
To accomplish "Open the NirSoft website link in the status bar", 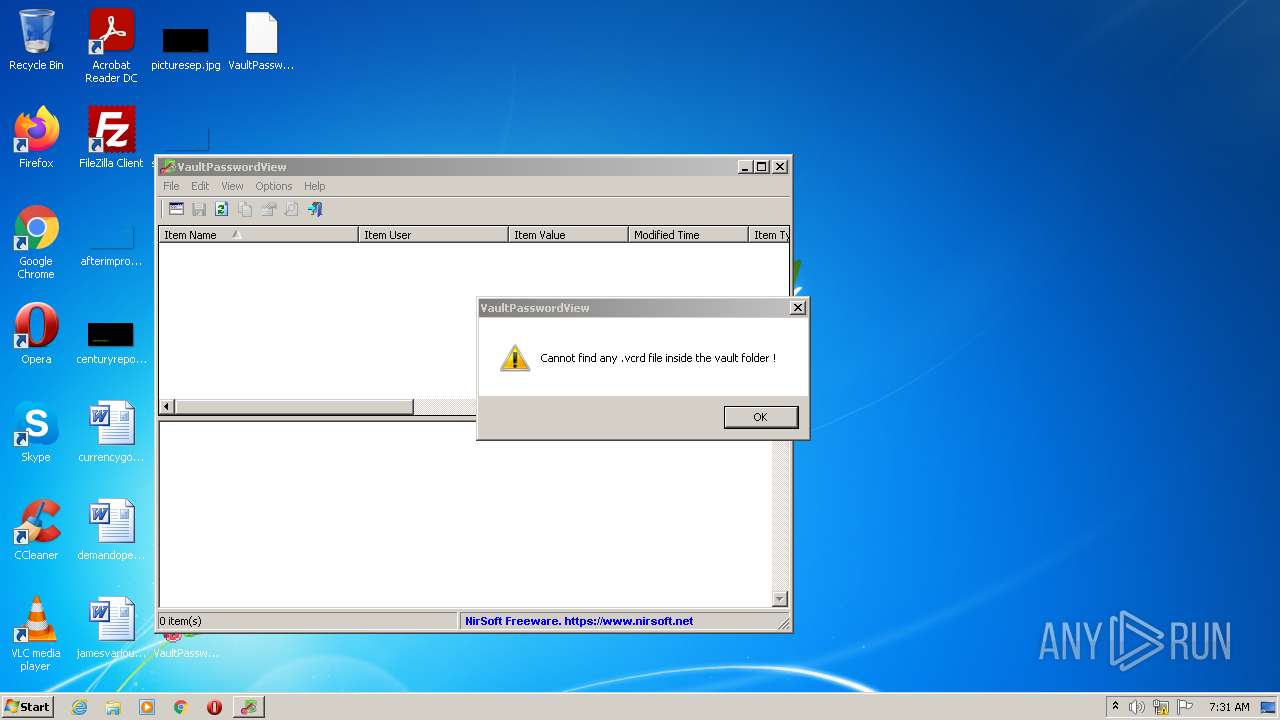I will (579, 621).
